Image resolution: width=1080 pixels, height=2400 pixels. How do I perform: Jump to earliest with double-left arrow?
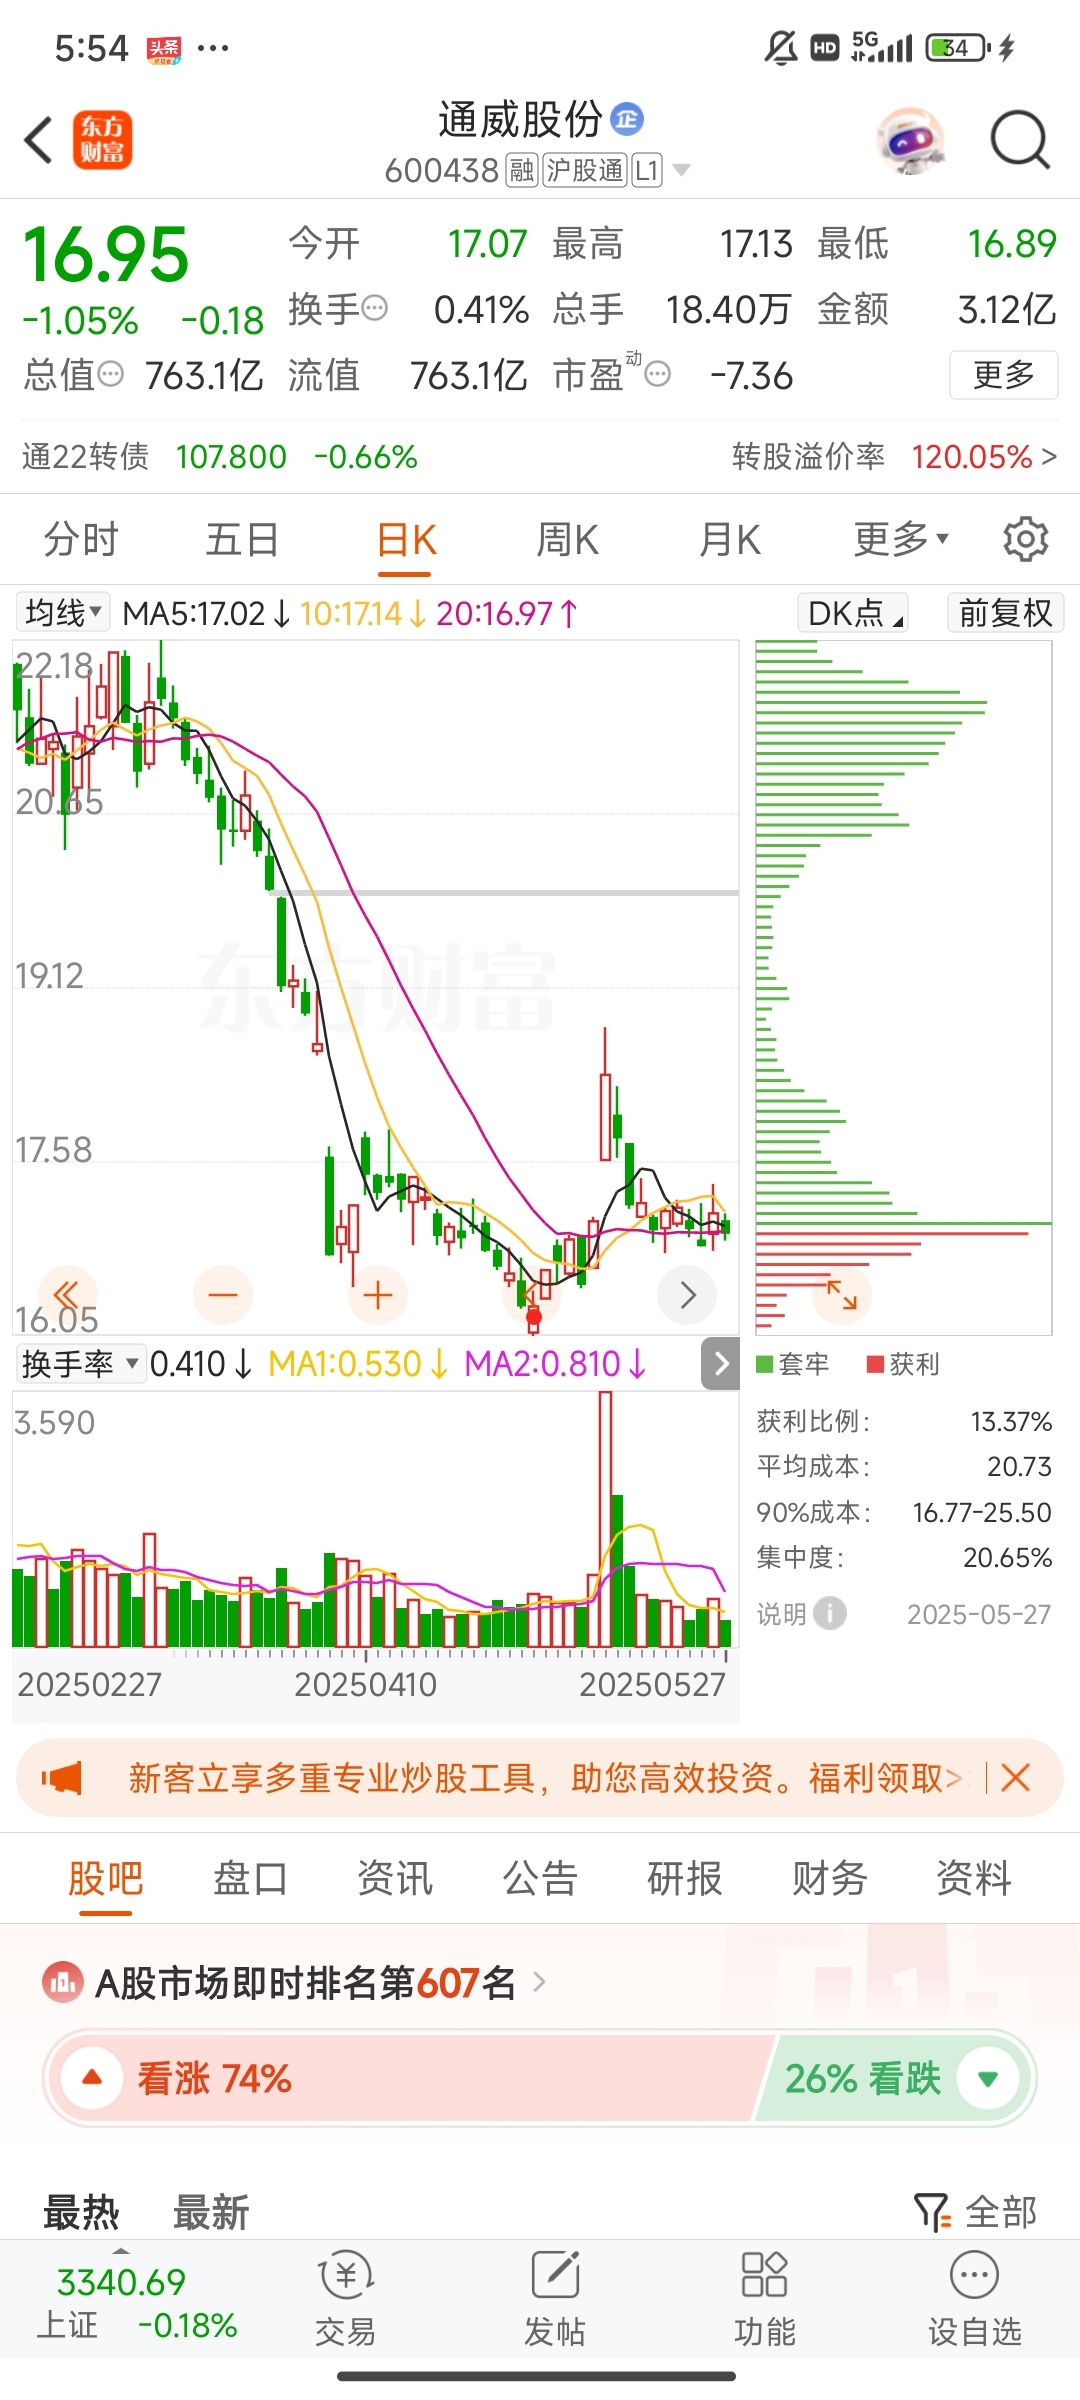[x=67, y=1295]
